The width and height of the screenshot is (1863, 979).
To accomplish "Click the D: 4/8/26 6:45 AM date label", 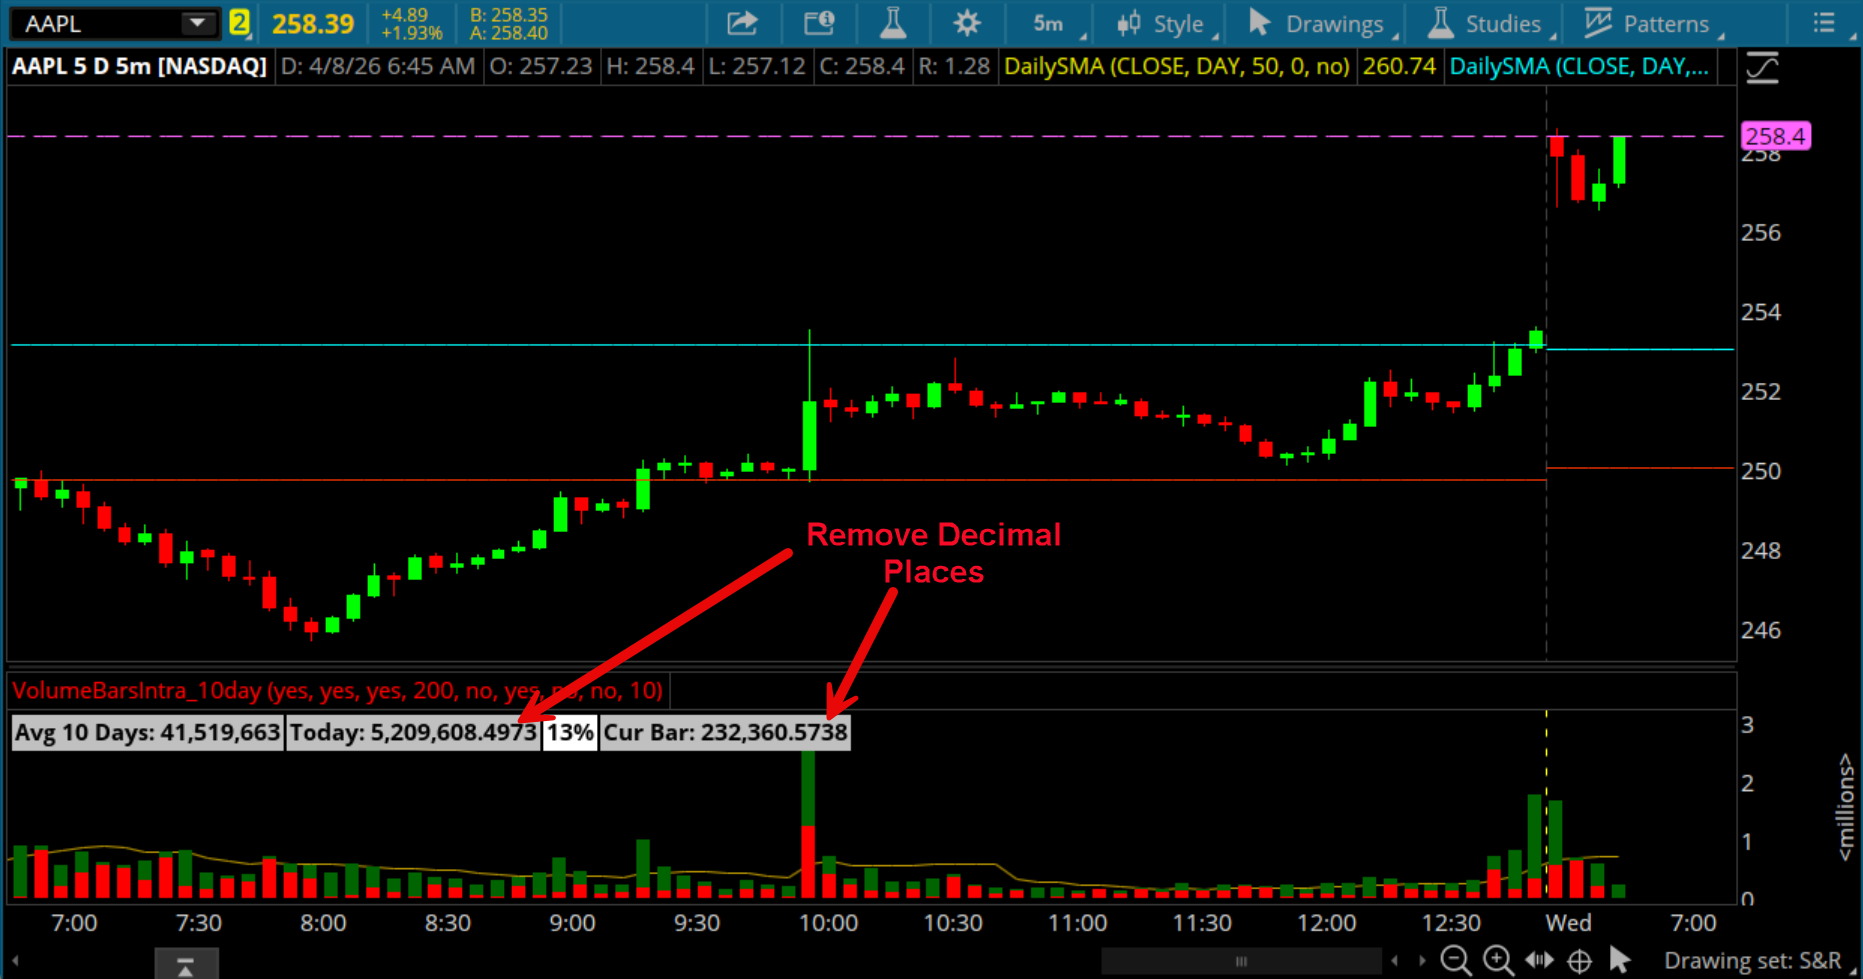I will pos(378,67).
